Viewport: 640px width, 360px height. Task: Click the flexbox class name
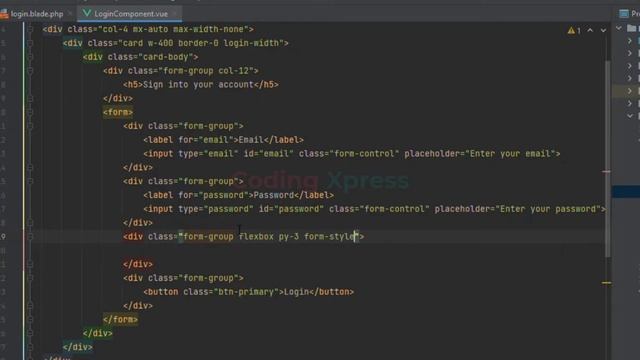[x=256, y=237]
